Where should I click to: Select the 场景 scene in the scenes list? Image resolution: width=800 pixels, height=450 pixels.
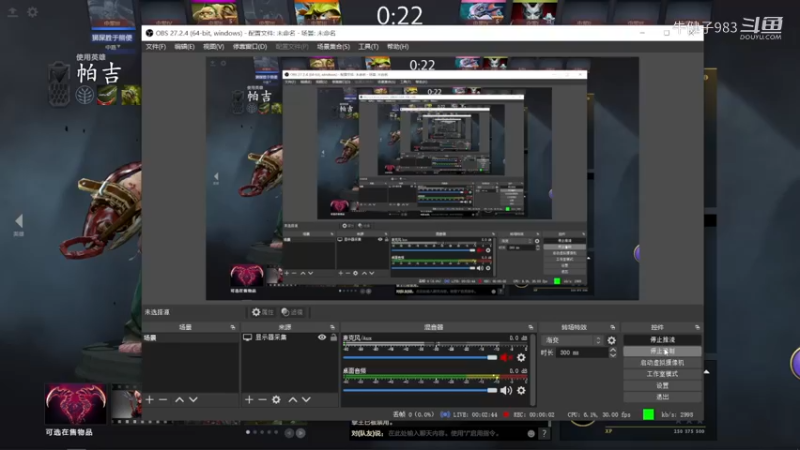(x=191, y=338)
